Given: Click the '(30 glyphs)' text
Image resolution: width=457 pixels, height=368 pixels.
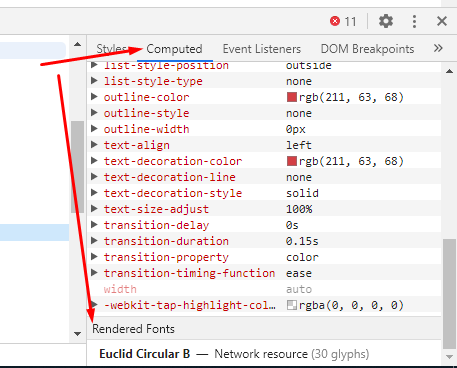Looking at the screenshot, I should 340,354.
